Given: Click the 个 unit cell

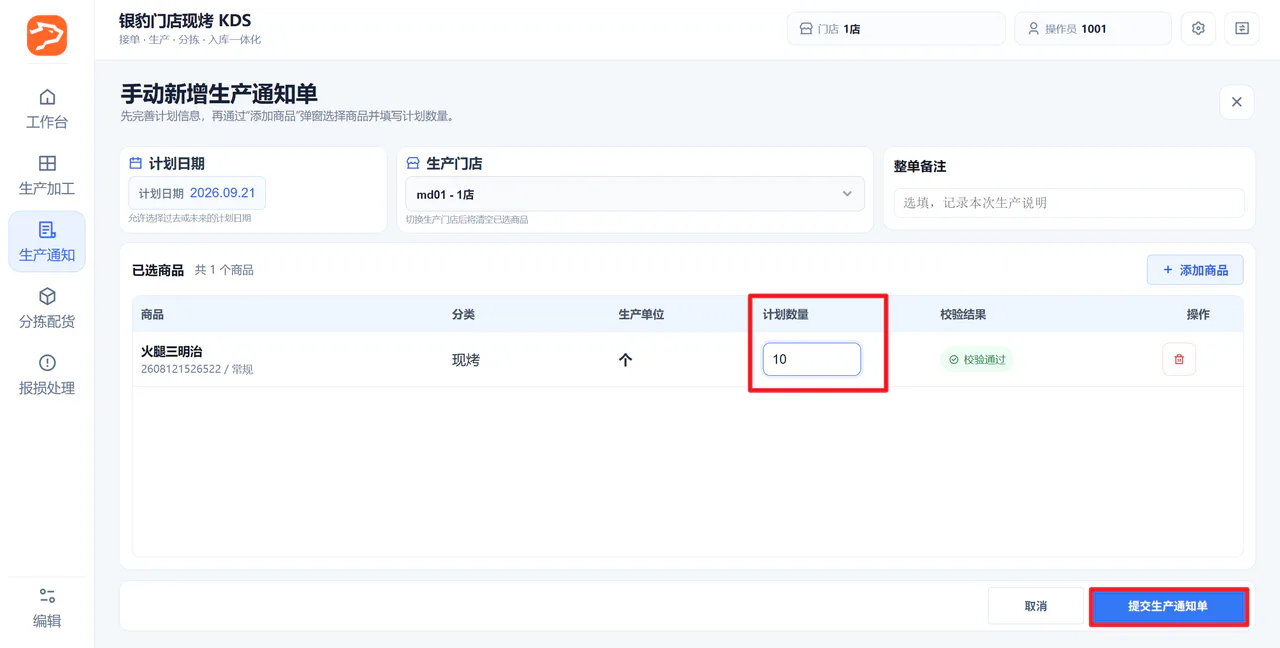Looking at the screenshot, I should [626, 360].
